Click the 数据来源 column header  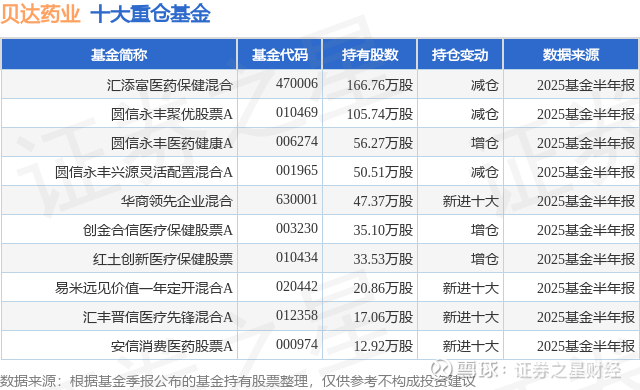[x=571, y=54]
